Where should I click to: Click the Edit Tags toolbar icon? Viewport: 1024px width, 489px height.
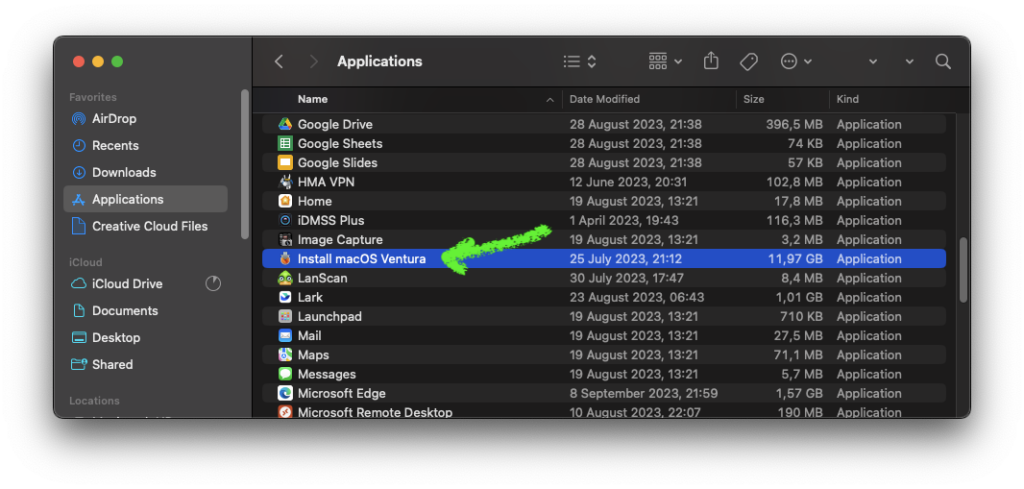748,61
